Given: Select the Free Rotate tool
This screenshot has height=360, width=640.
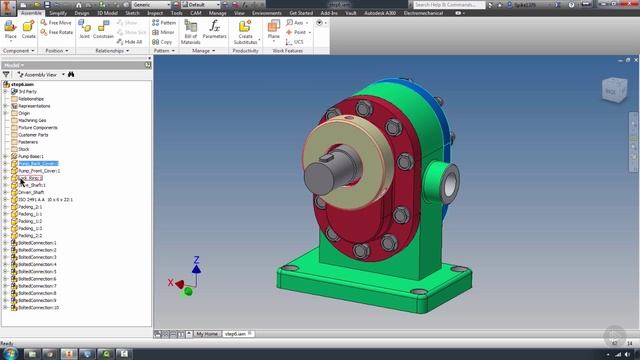Looking at the screenshot, I should tap(57, 32).
